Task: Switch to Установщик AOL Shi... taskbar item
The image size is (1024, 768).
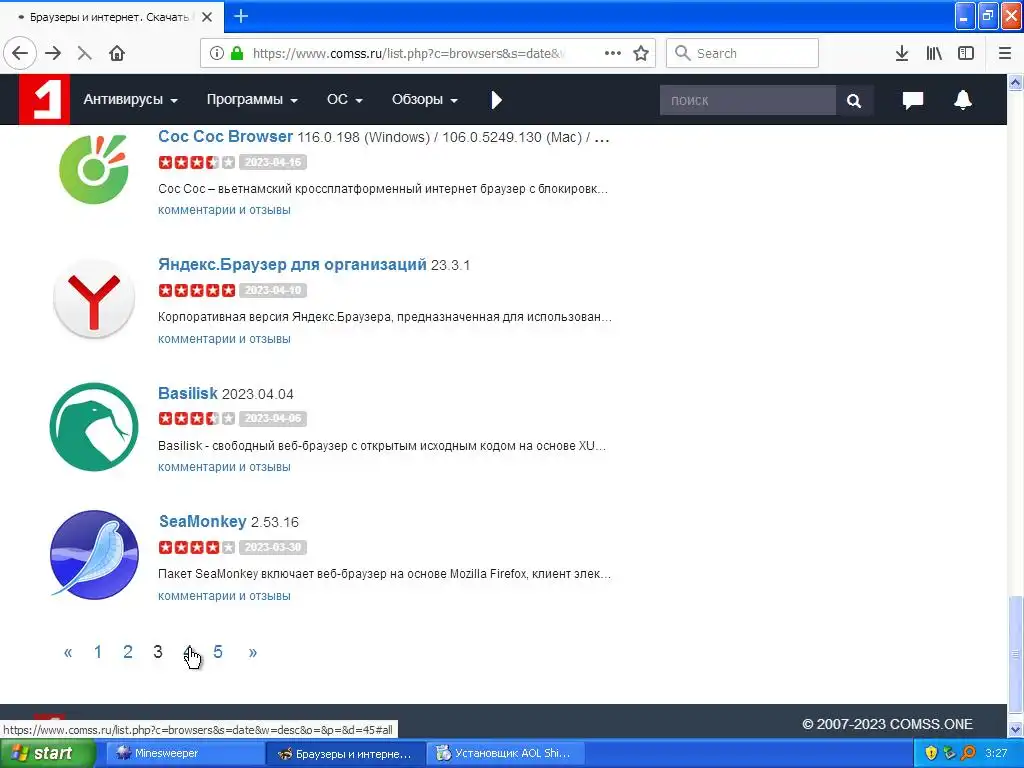Action: (504, 753)
